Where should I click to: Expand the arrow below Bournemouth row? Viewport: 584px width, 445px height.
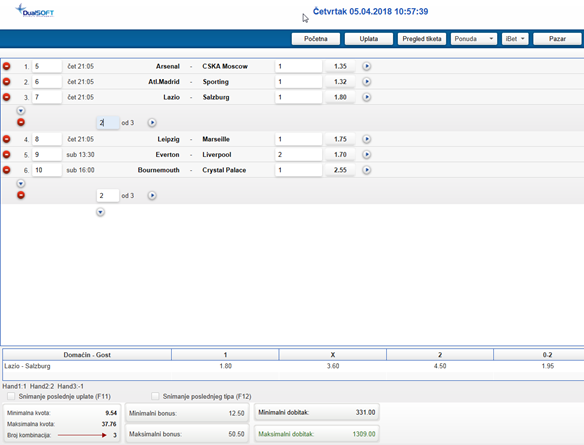[x=21, y=184]
